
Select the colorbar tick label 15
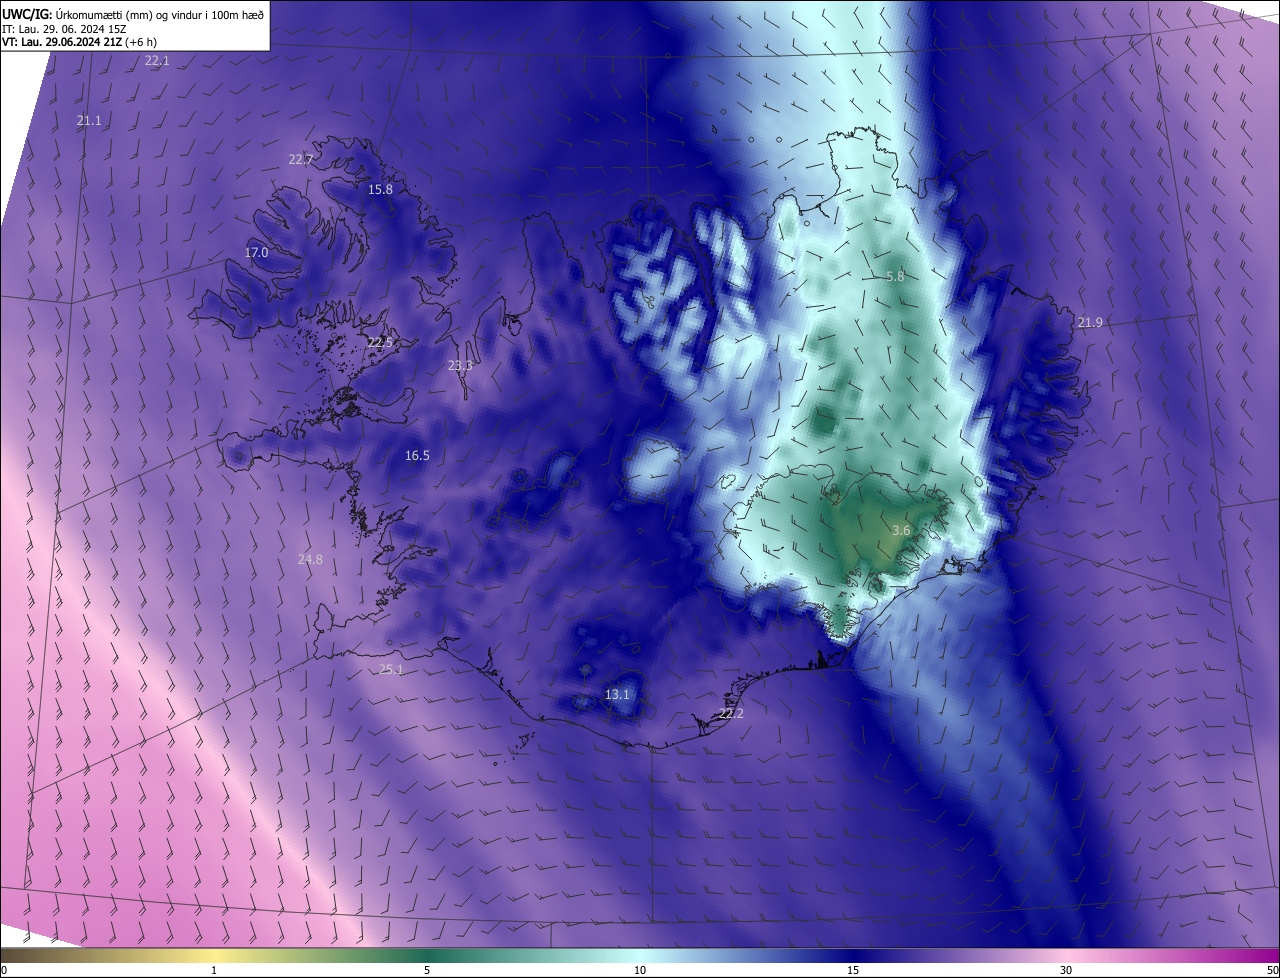[853, 971]
